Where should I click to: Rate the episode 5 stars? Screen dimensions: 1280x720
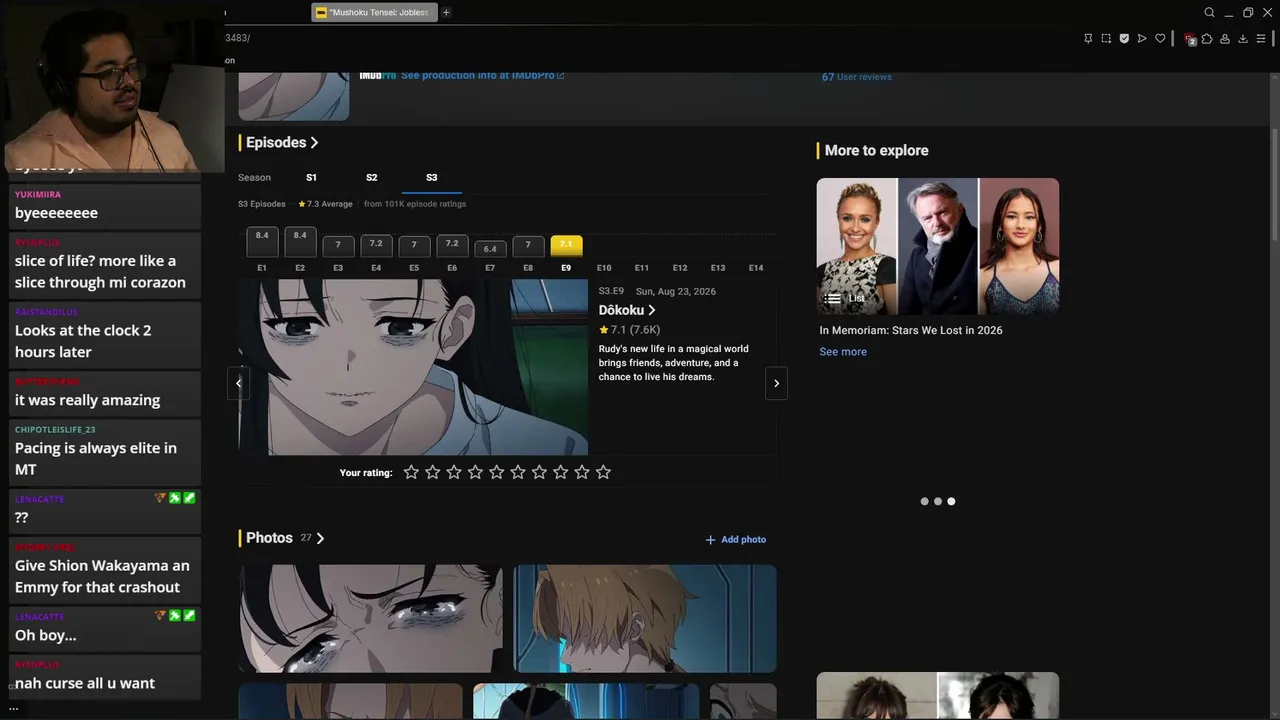[x=496, y=472]
